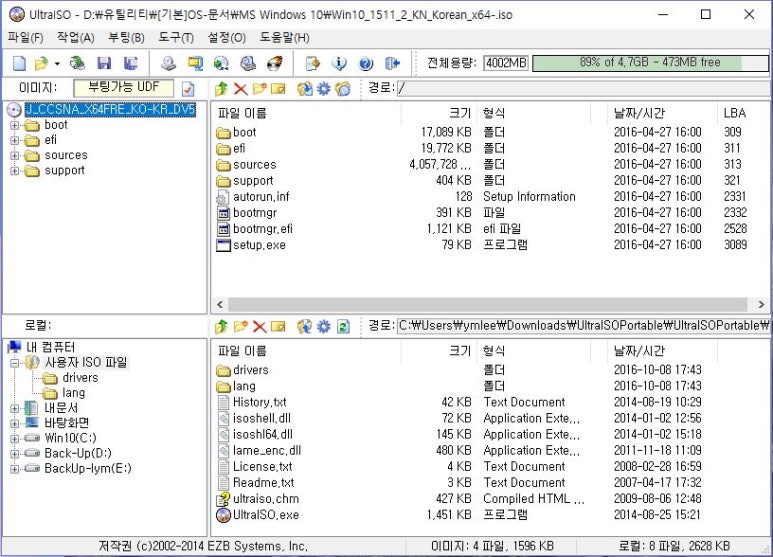Click the red X delete icon in local pane

point(259,326)
